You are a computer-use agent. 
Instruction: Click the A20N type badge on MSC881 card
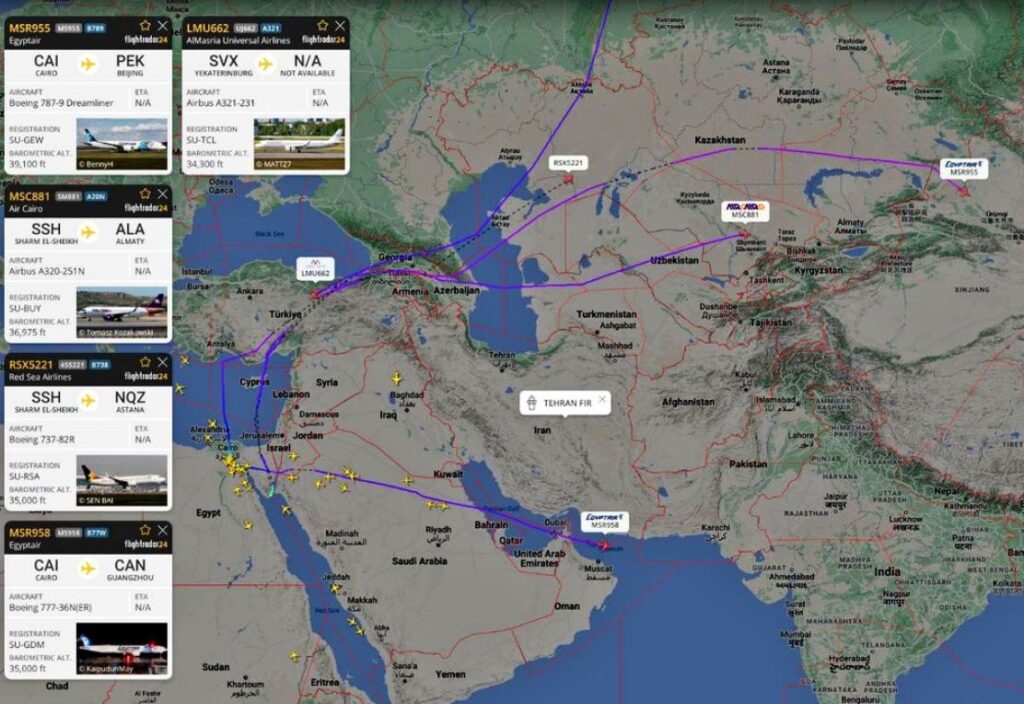click(95, 197)
